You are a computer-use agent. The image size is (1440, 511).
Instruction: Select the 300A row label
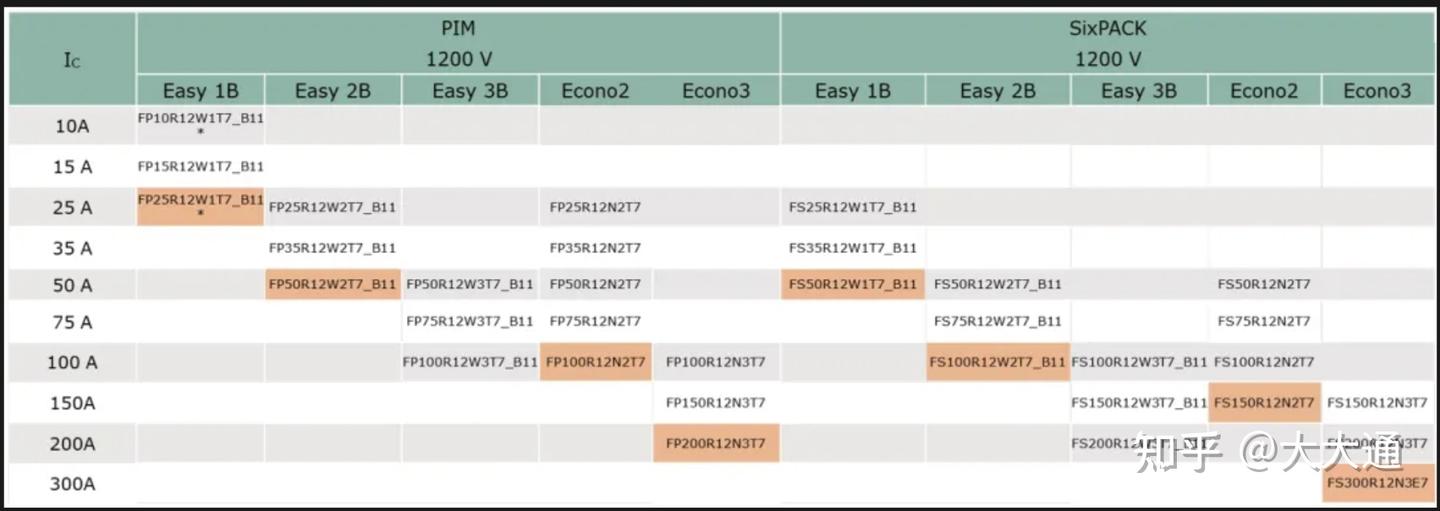[71, 485]
